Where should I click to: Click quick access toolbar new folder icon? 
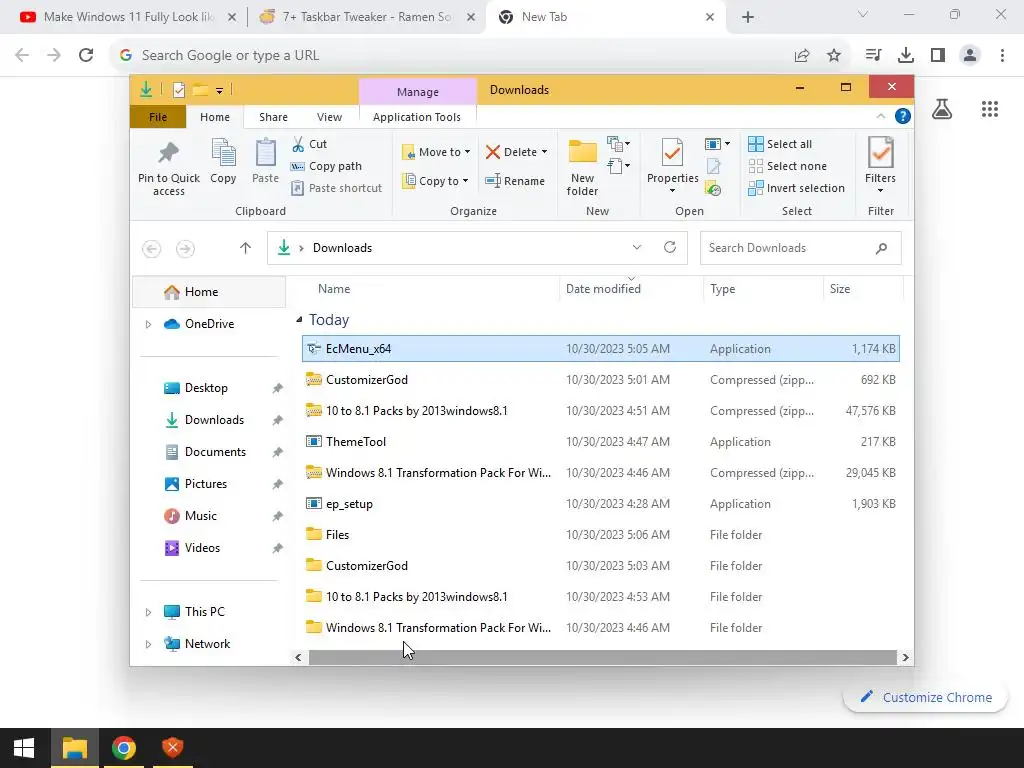click(200, 90)
